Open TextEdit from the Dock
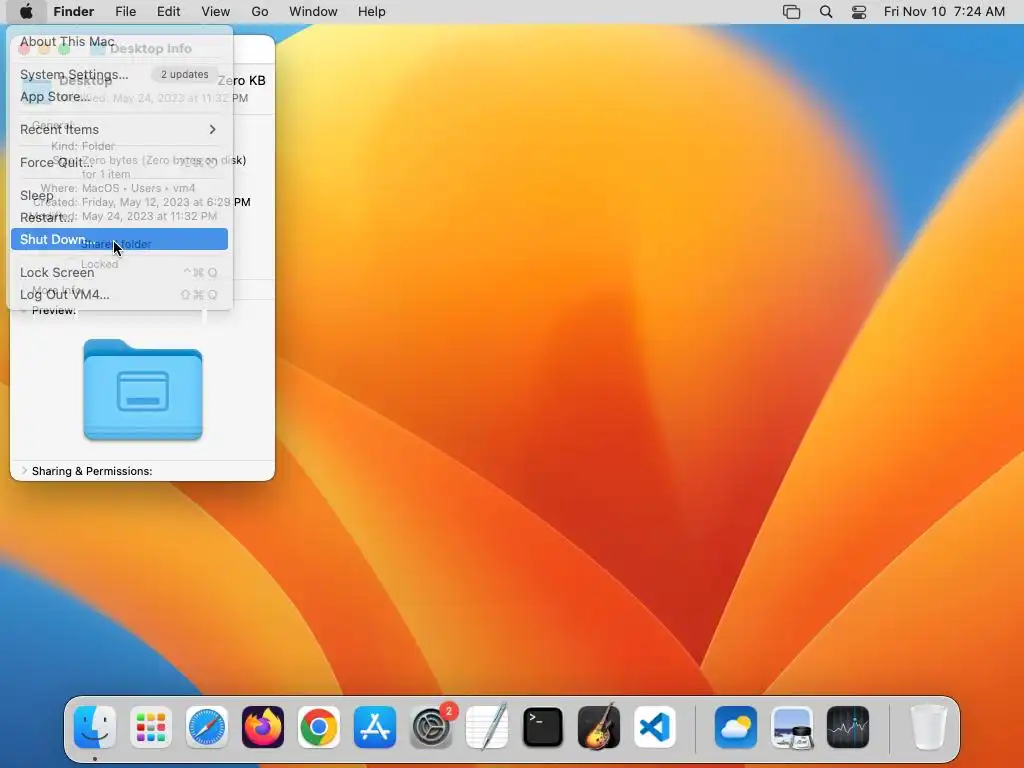The height and width of the screenshot is (768, 1024). click(x=487, y=727)
